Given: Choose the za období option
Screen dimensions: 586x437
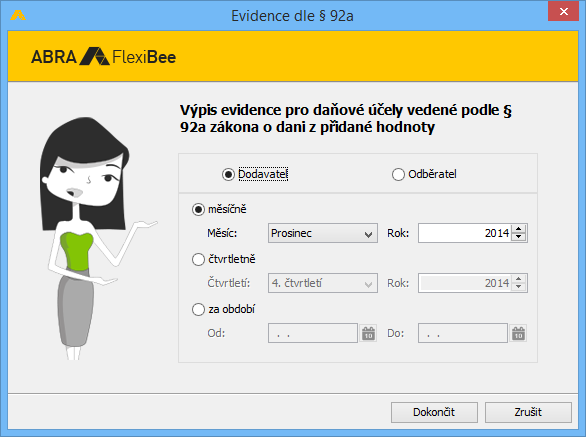Looking at the screenshot, I should pyautogui.click(x=223, y=310).
